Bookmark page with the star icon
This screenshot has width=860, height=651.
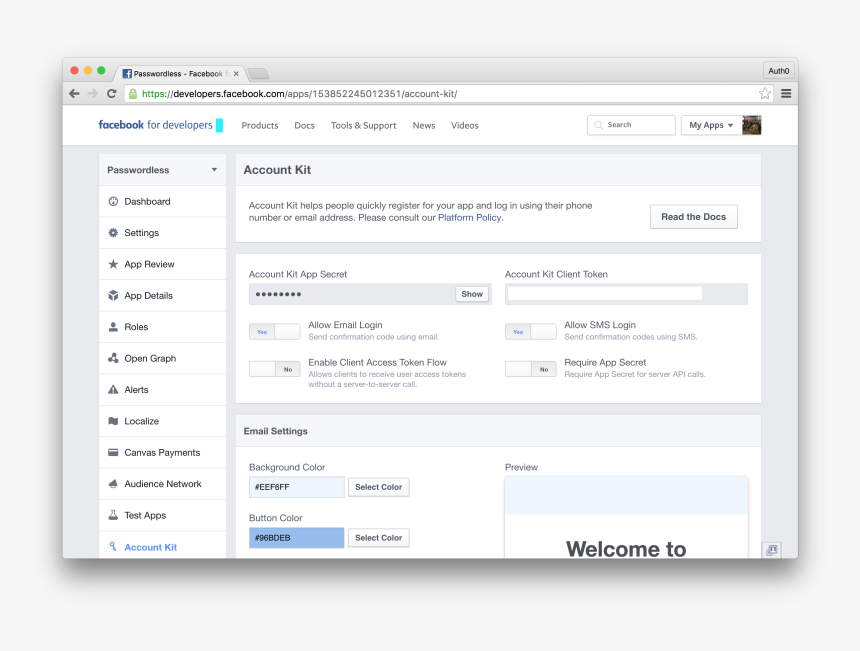click(765, 94)
